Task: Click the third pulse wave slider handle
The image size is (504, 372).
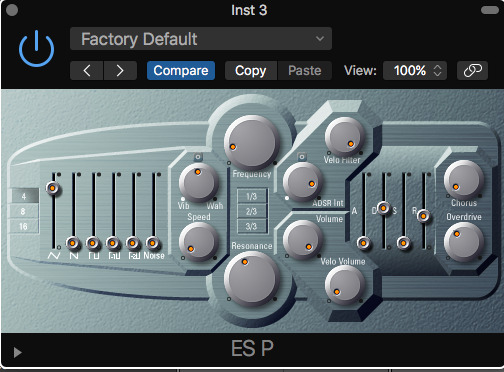Action: click(133, 243)
